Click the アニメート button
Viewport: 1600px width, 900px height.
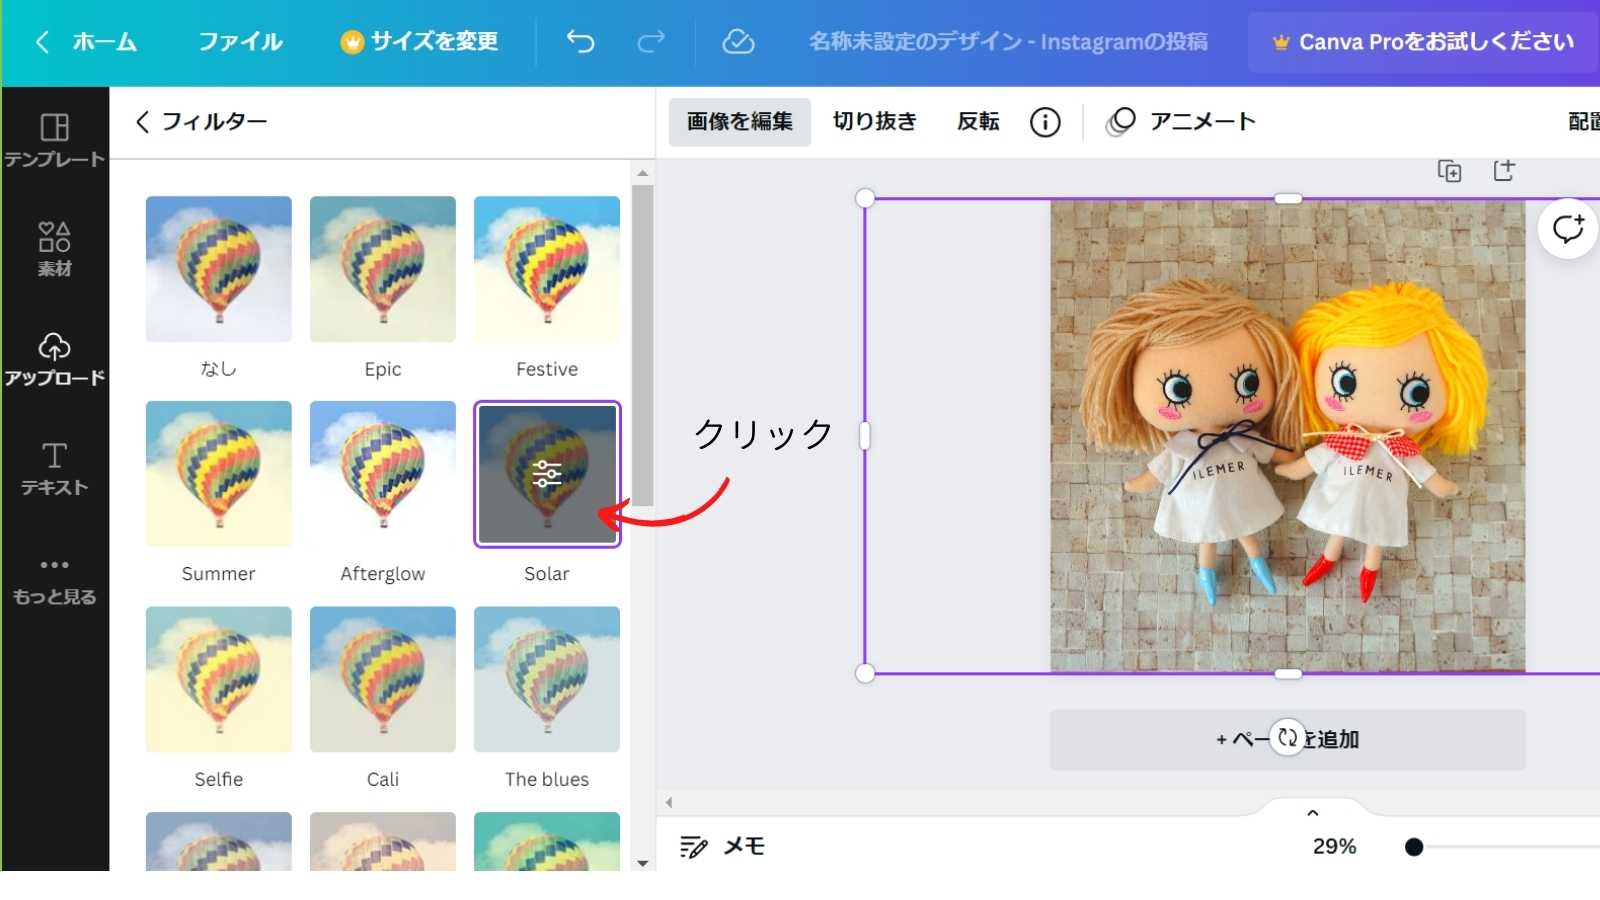(1181, 122)
